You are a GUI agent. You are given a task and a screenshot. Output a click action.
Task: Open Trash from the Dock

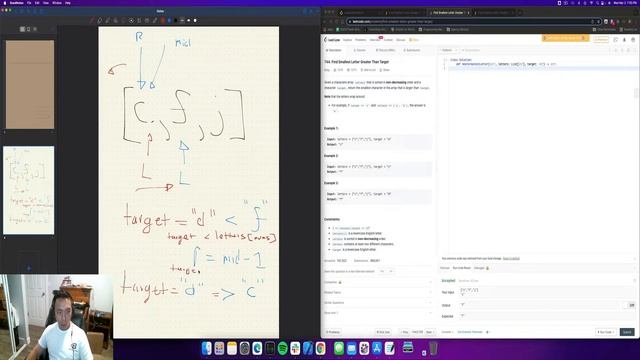tap(433, 348)
